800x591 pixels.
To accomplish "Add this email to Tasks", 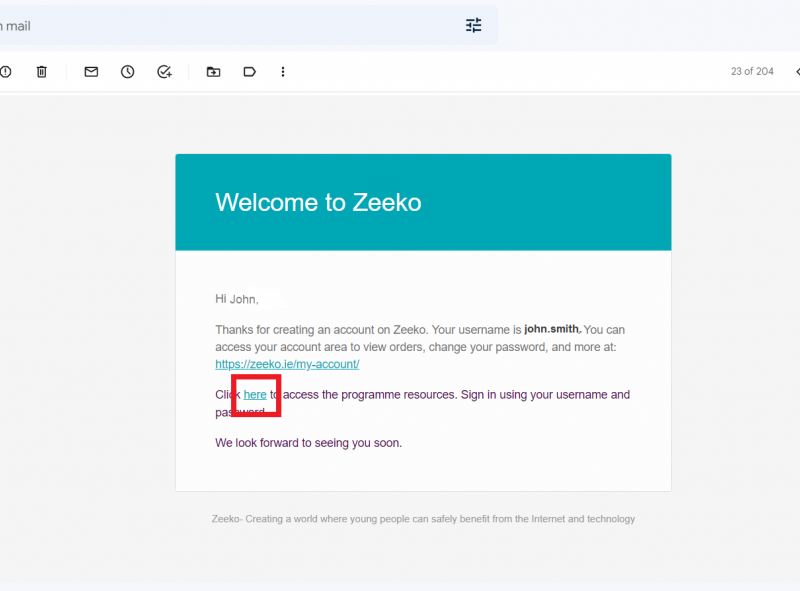I will pos(164,72).
